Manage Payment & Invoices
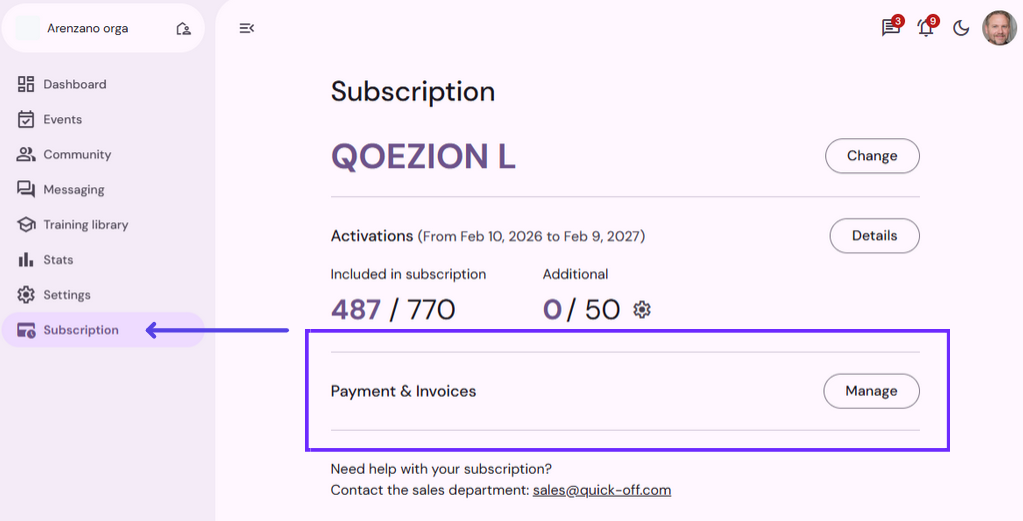Screen dimensions: 1023x521 [871, 391]
